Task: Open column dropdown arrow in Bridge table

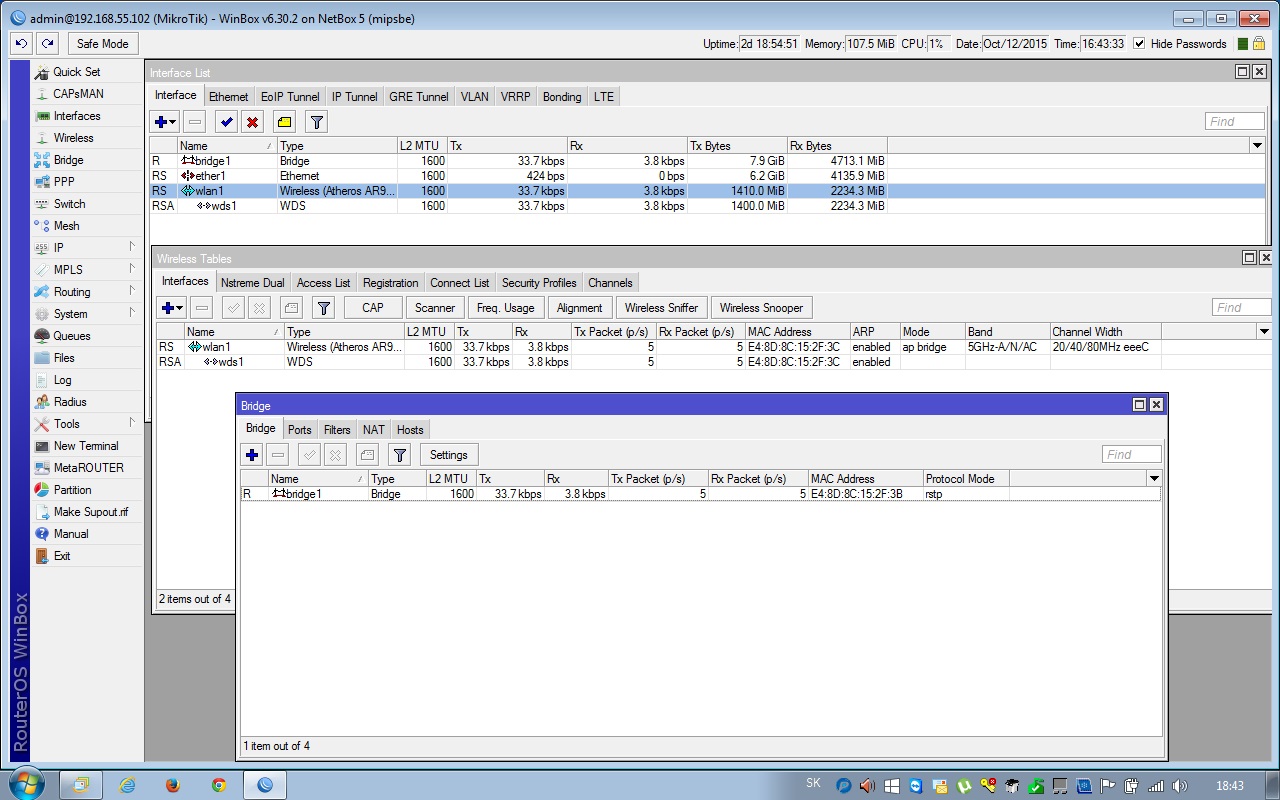Action: [1153, 479]
